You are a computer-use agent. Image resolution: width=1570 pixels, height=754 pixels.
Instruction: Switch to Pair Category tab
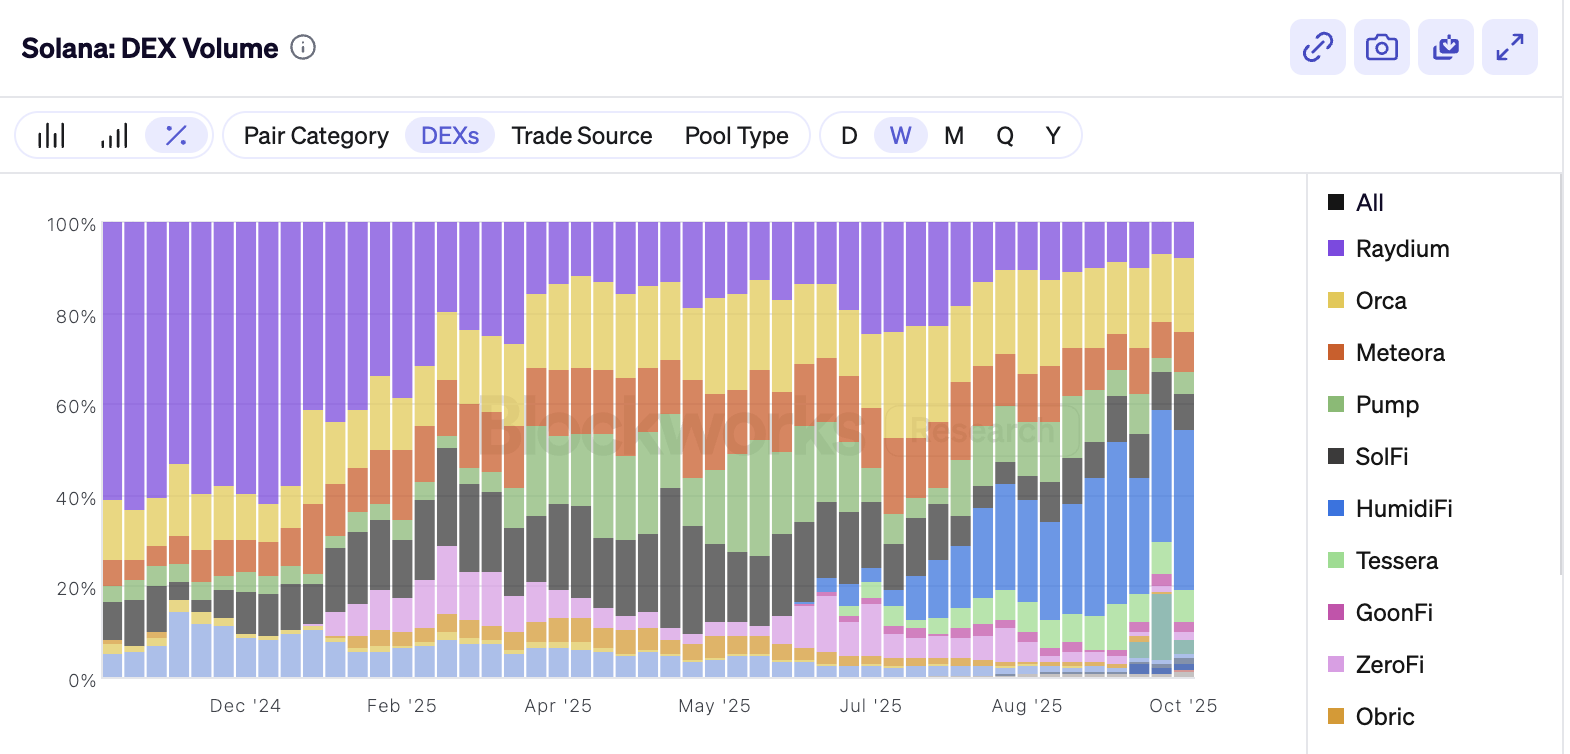click(316, 136)
